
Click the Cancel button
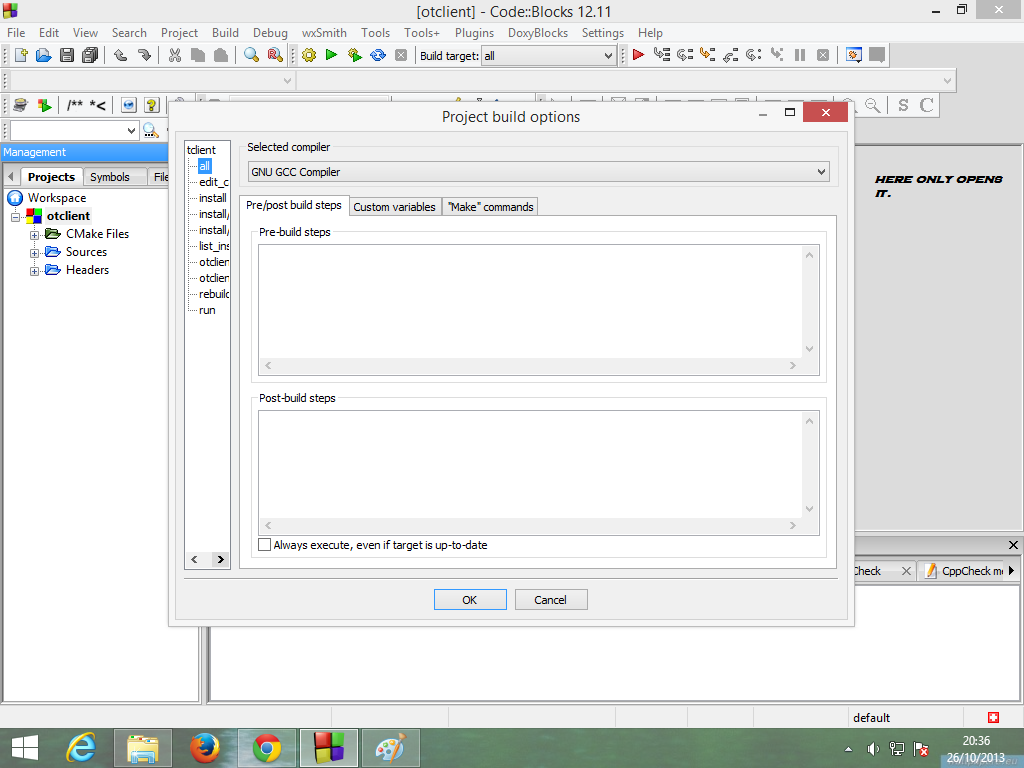tap(551, 600)
